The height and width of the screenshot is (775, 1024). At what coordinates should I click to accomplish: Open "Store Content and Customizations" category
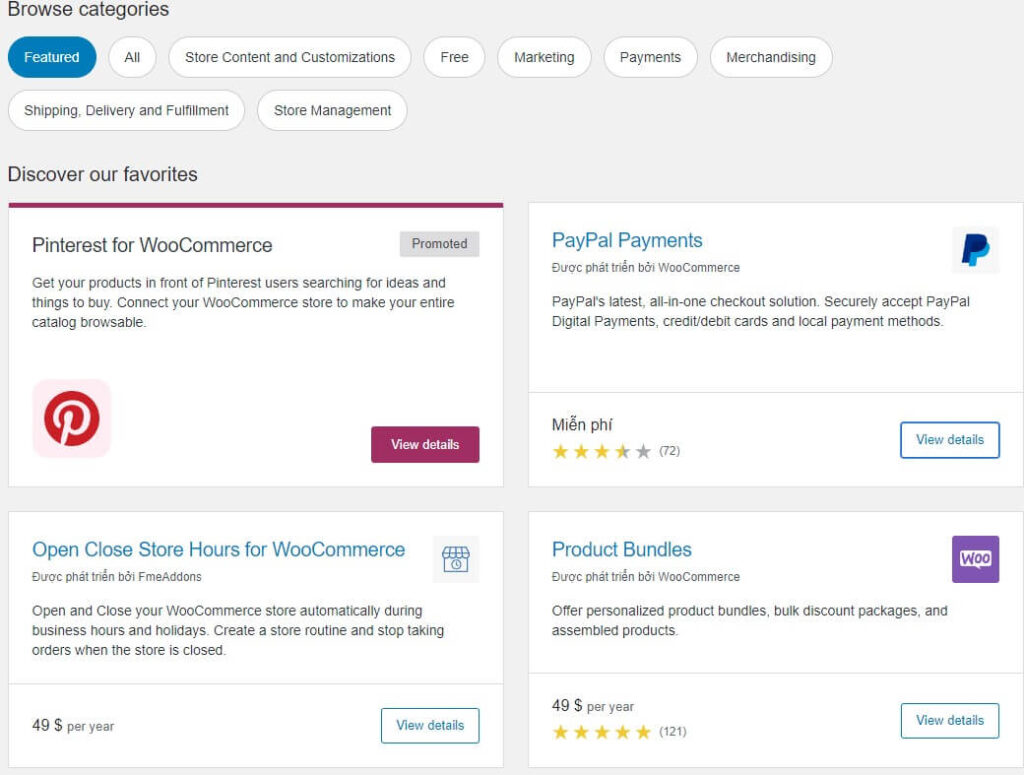pyautogui.click(x=290, y=57)
